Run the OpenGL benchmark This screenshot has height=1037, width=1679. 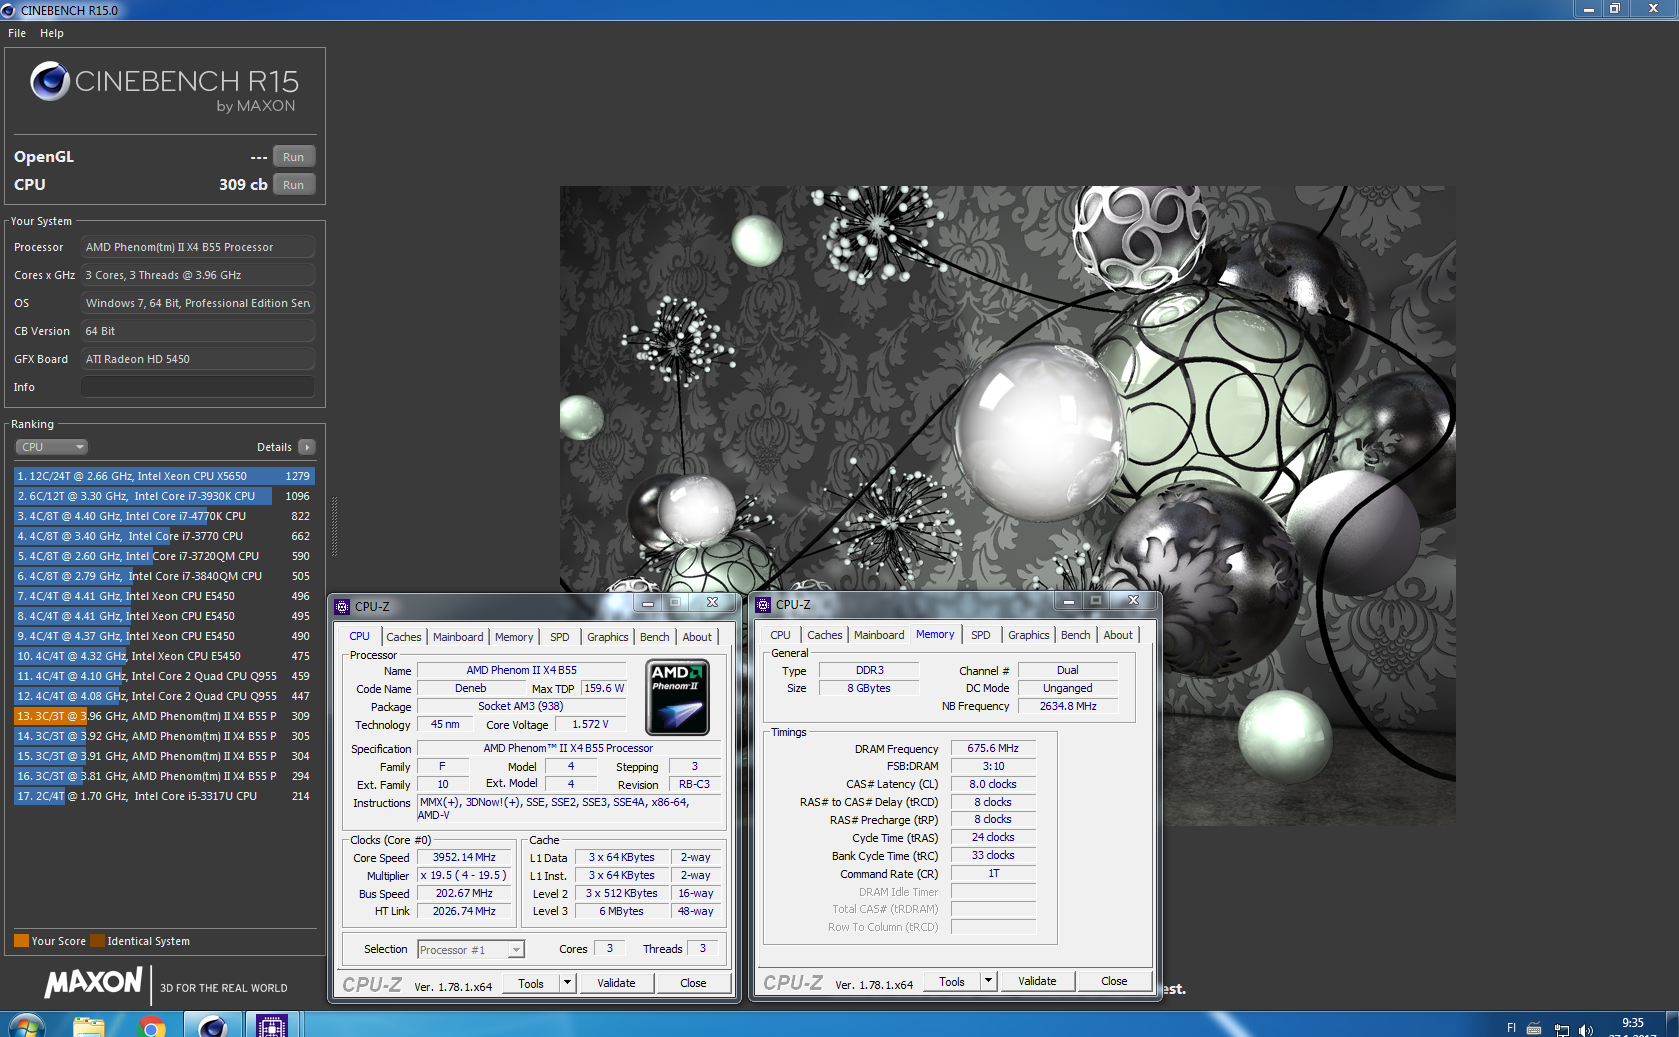[x=293, y=157]
